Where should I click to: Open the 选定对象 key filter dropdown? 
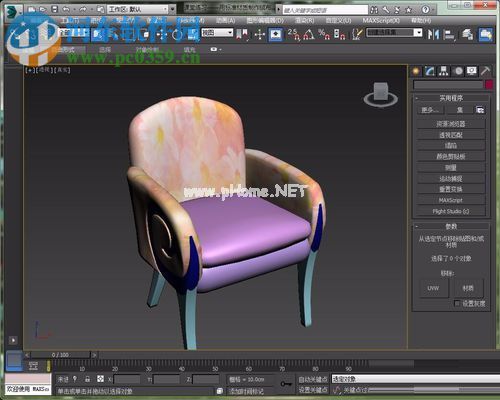[x=415, y=379]
